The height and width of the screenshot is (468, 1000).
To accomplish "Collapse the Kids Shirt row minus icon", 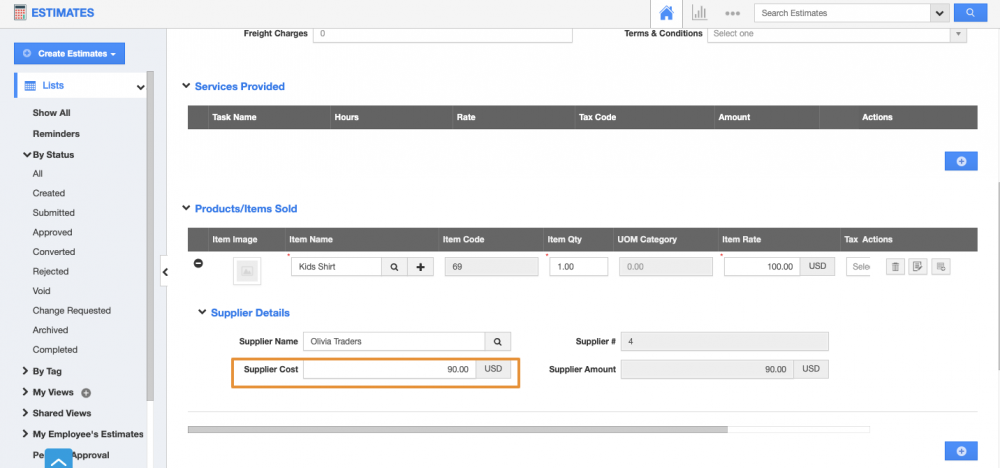I will (198, 263).
